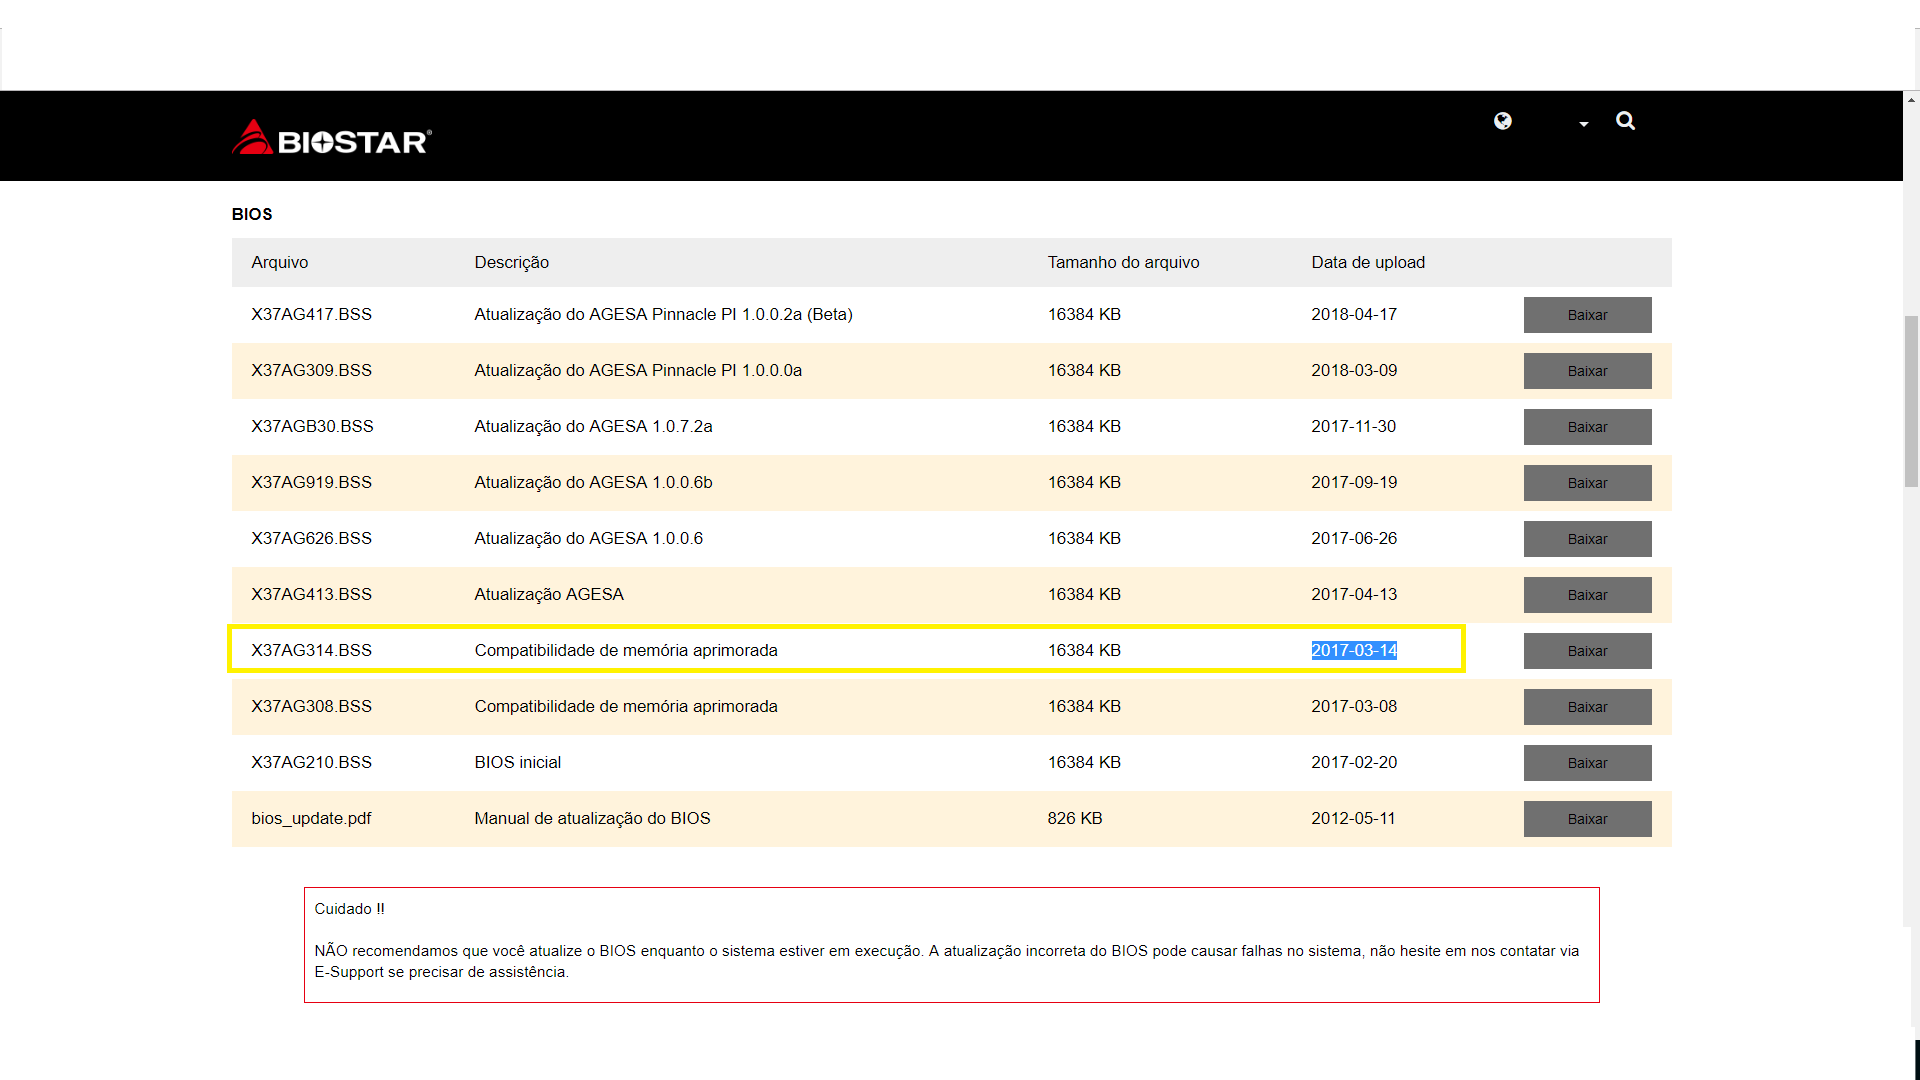This screenshot has width=1920, height=1080.
Task: Download X37AG309.BSS with Baixar
Action: pyautogui.click(x=1587, y=371)
